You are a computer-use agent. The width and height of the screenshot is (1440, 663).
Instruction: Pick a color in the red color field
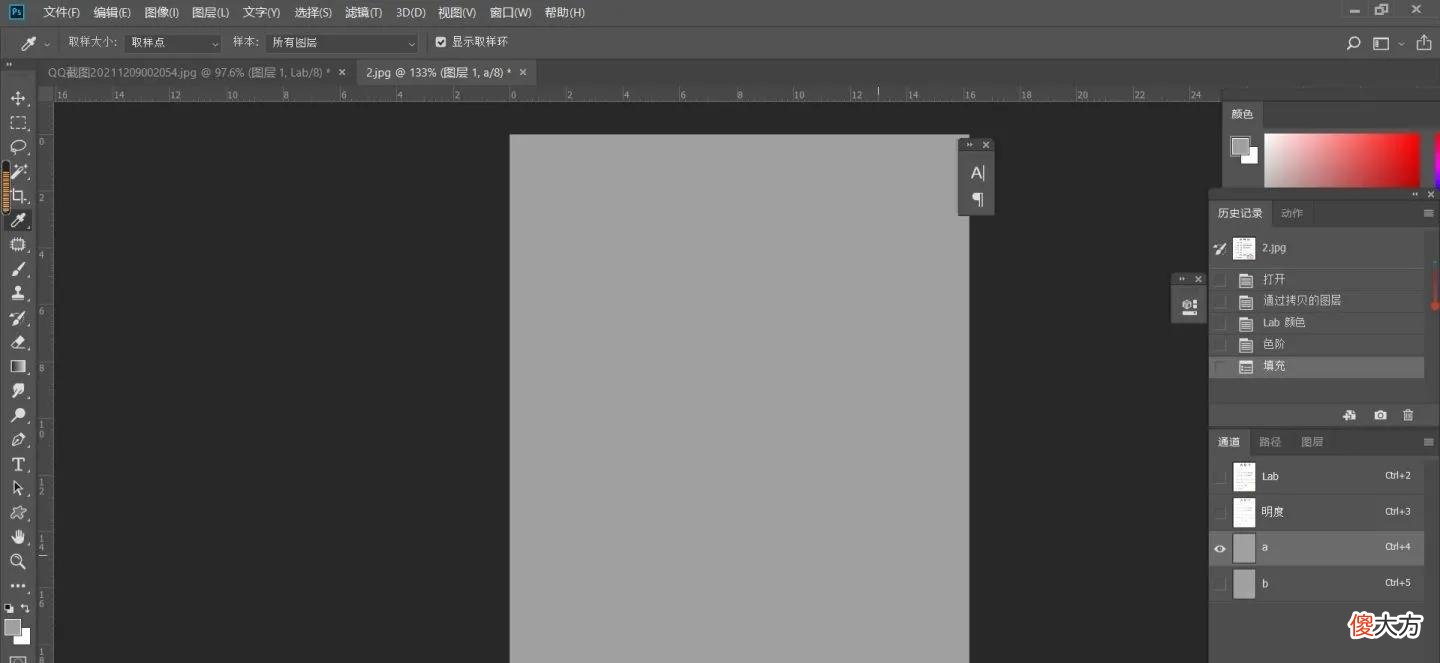click(x=1342, y=161)
